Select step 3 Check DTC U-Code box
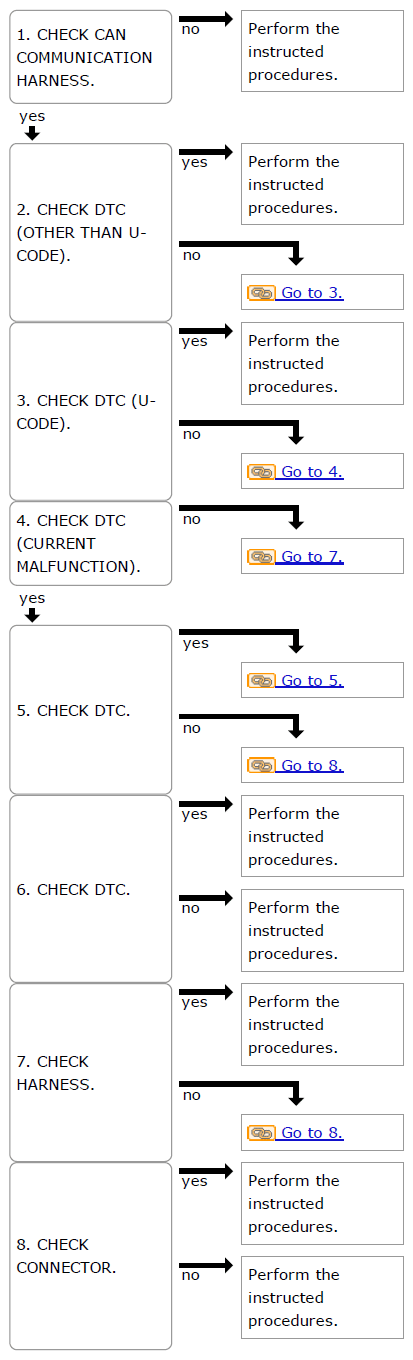 click(x=91, y=411)
